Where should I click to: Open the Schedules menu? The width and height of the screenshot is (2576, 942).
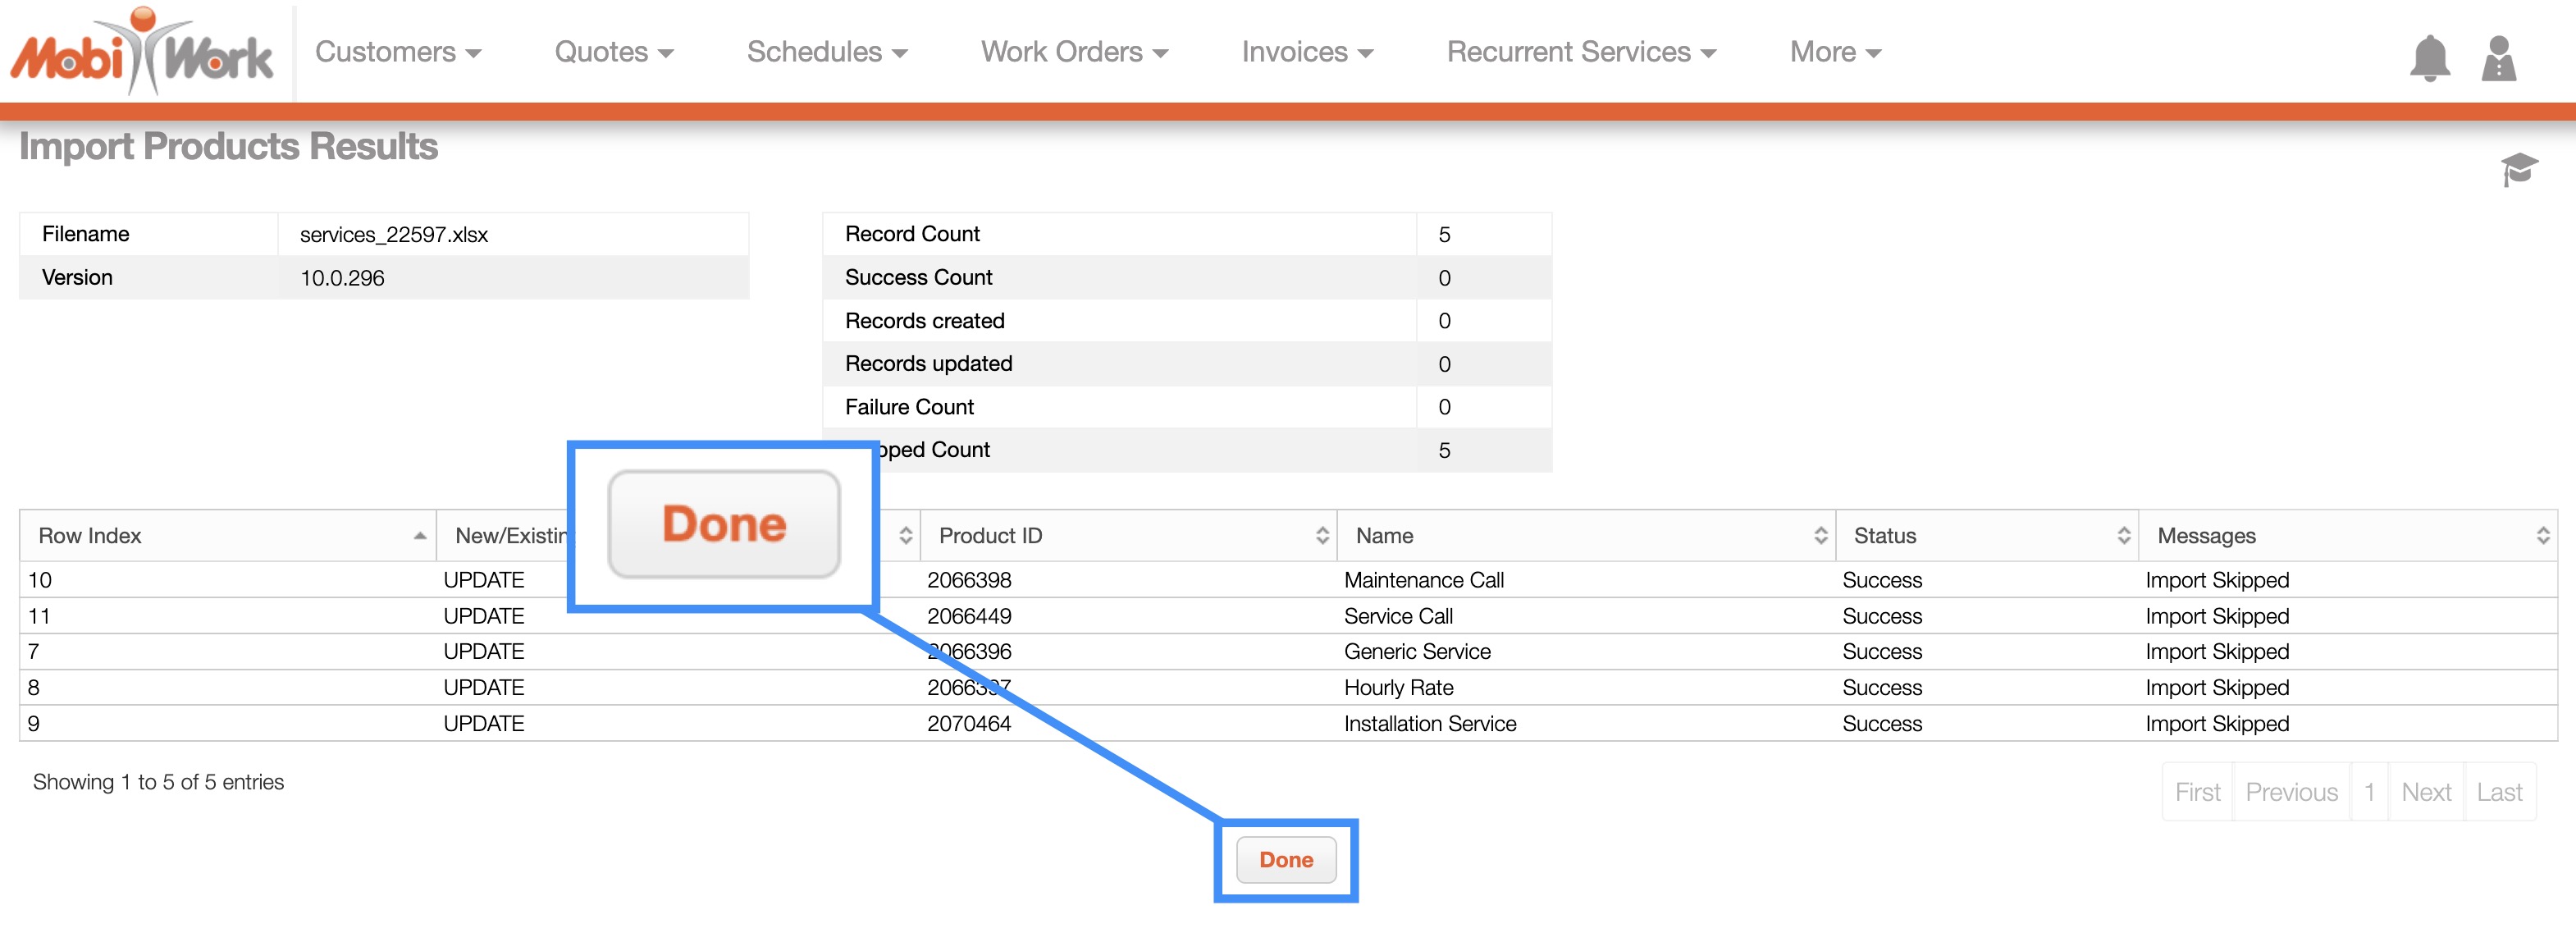tap(826, 52)
